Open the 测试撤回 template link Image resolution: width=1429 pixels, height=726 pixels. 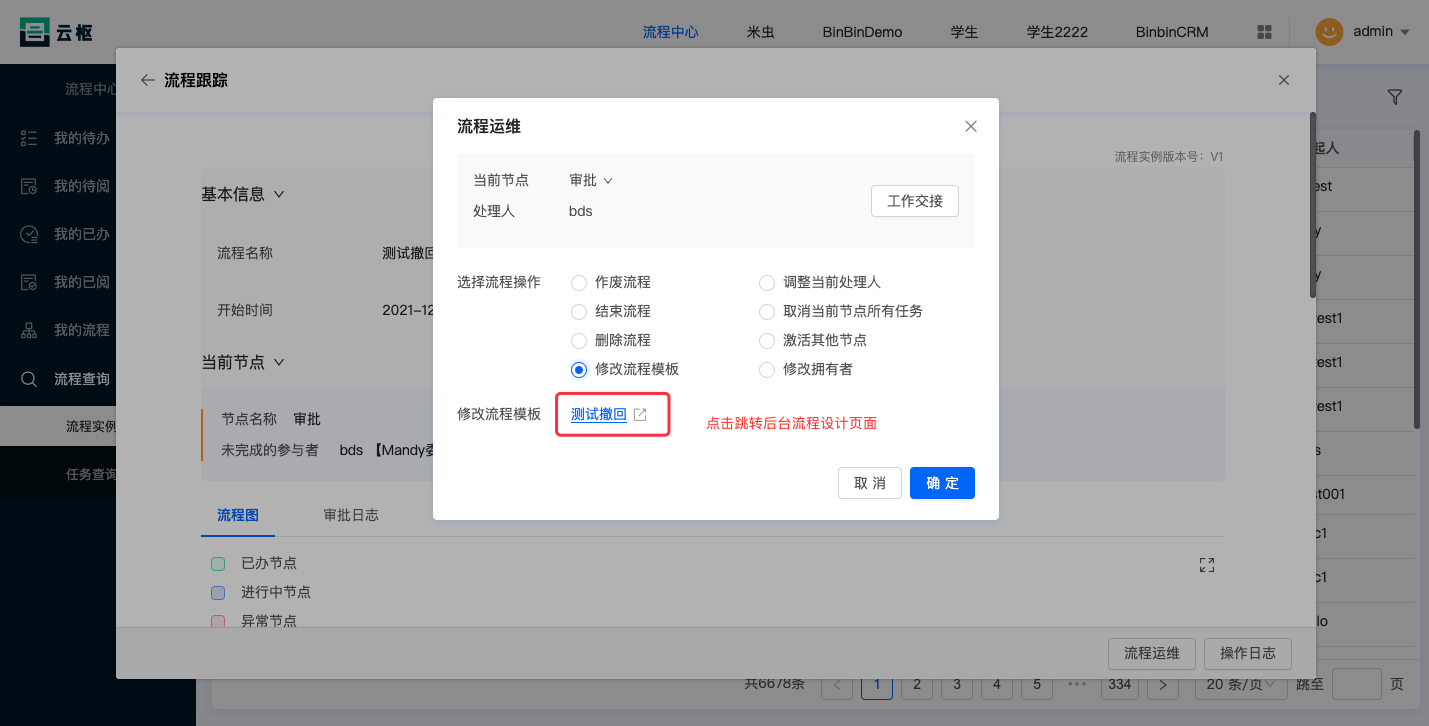coord(599,415)
